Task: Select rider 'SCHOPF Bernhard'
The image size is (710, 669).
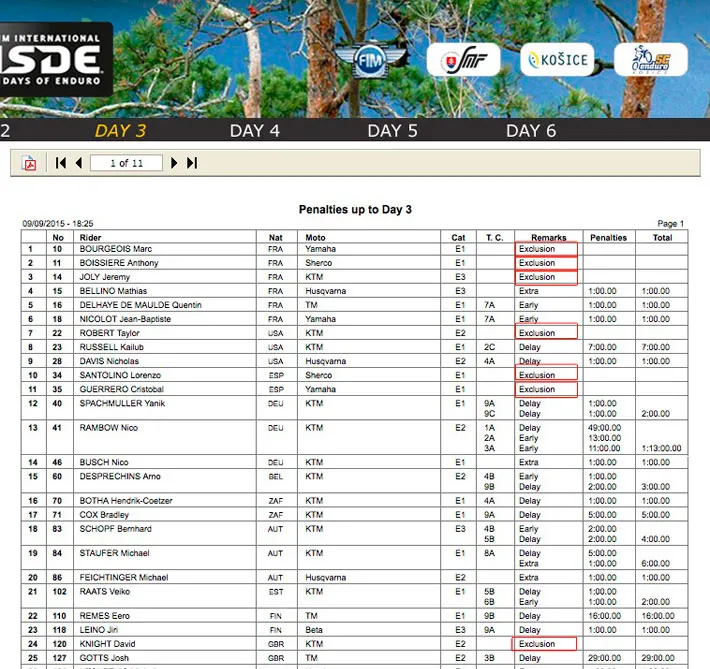Action: 115,529
